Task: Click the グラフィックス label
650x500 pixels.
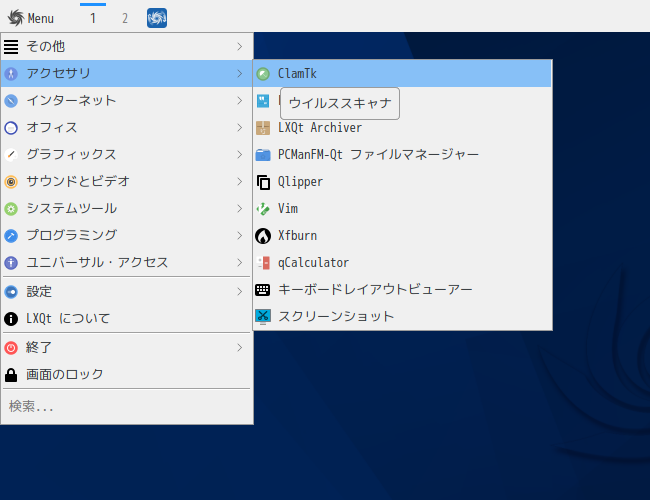Action: (x=71, y=154)
